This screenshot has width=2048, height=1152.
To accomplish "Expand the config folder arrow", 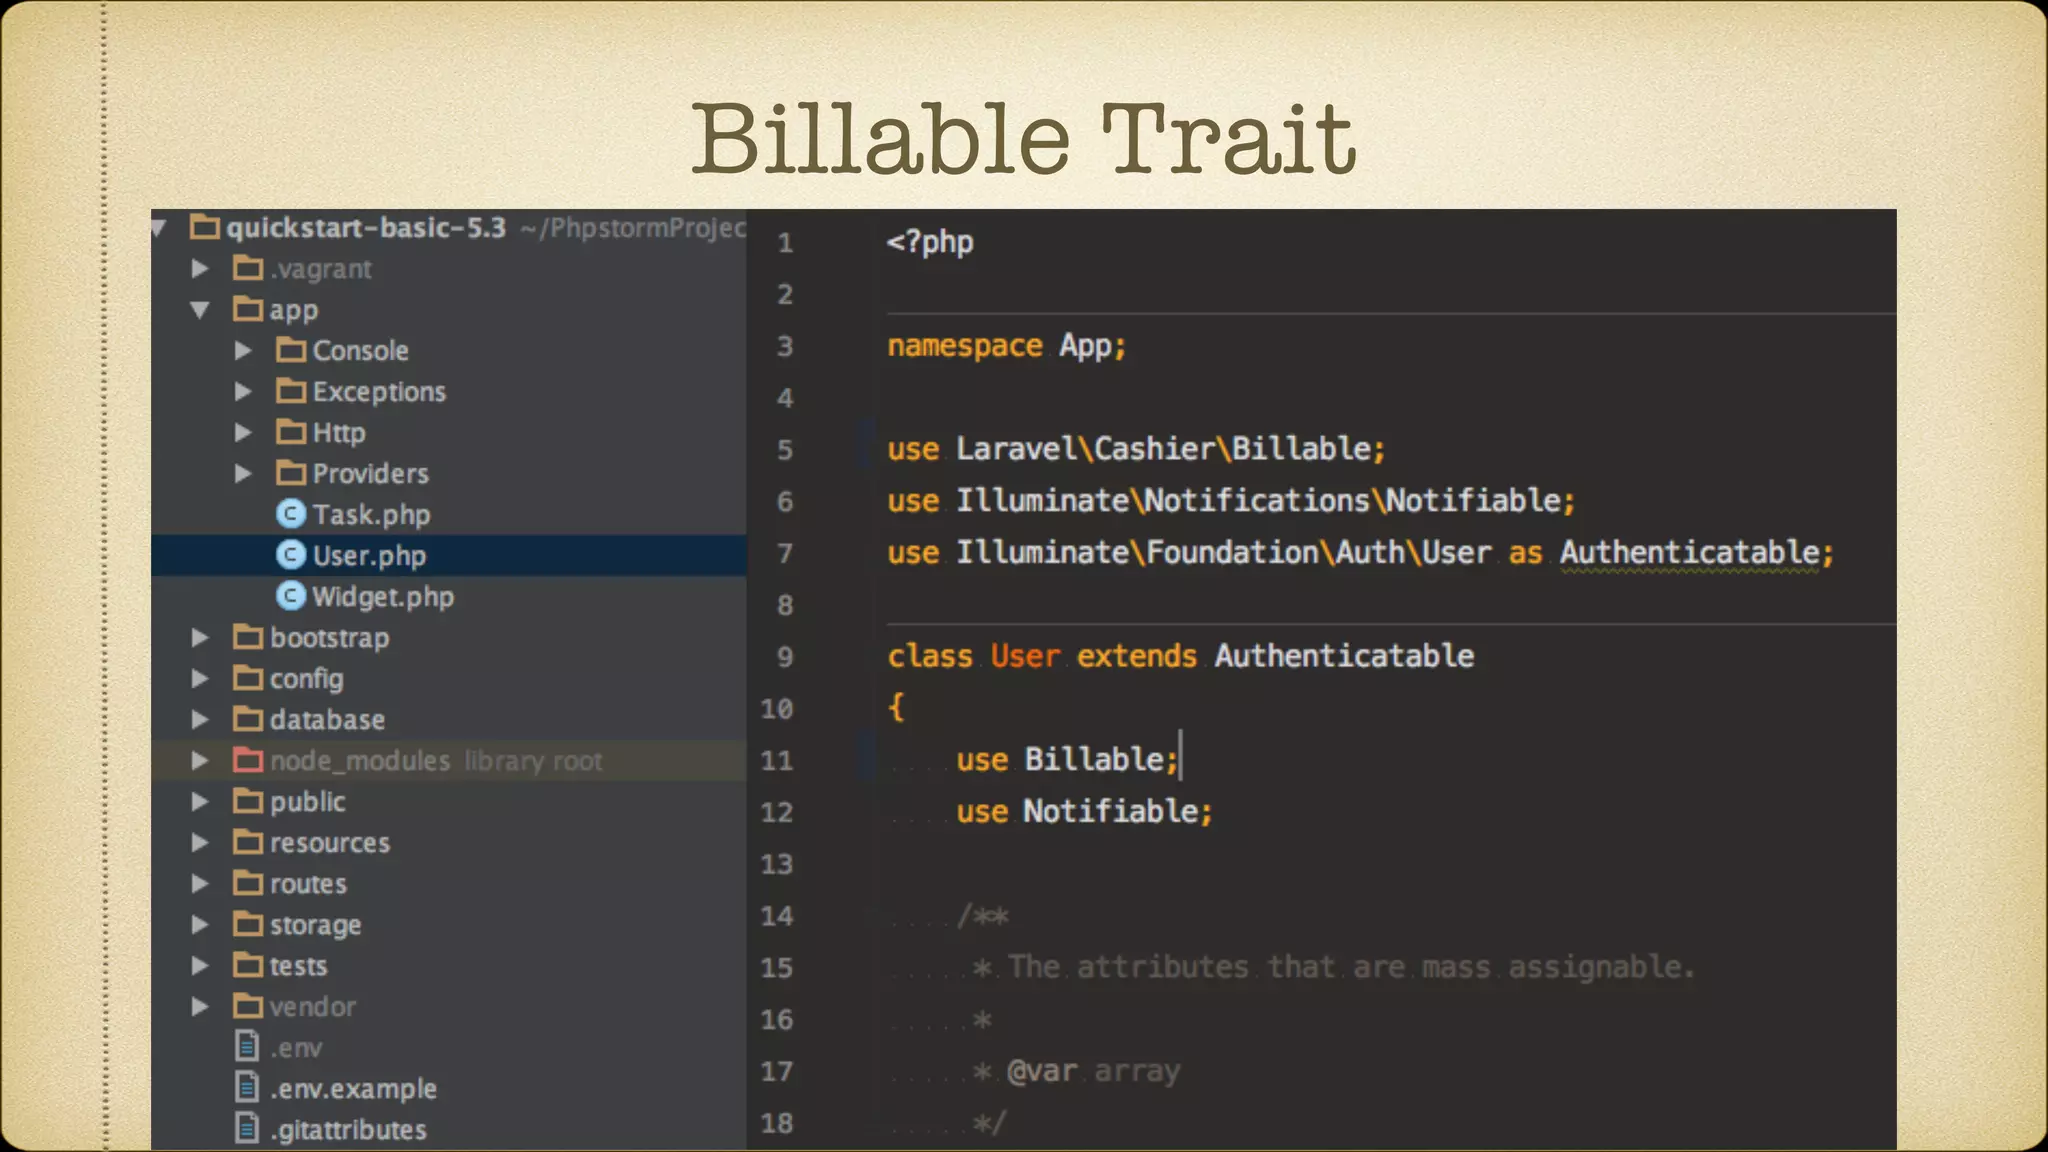I will point(200,679).
